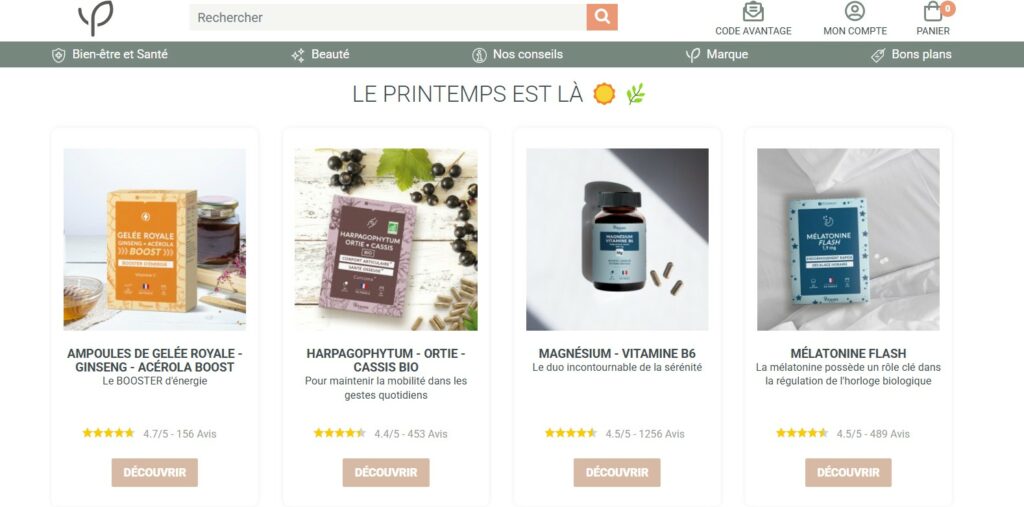Open the Mélatonine Flash product photo

pyautogui.click(x=848, y=239)
